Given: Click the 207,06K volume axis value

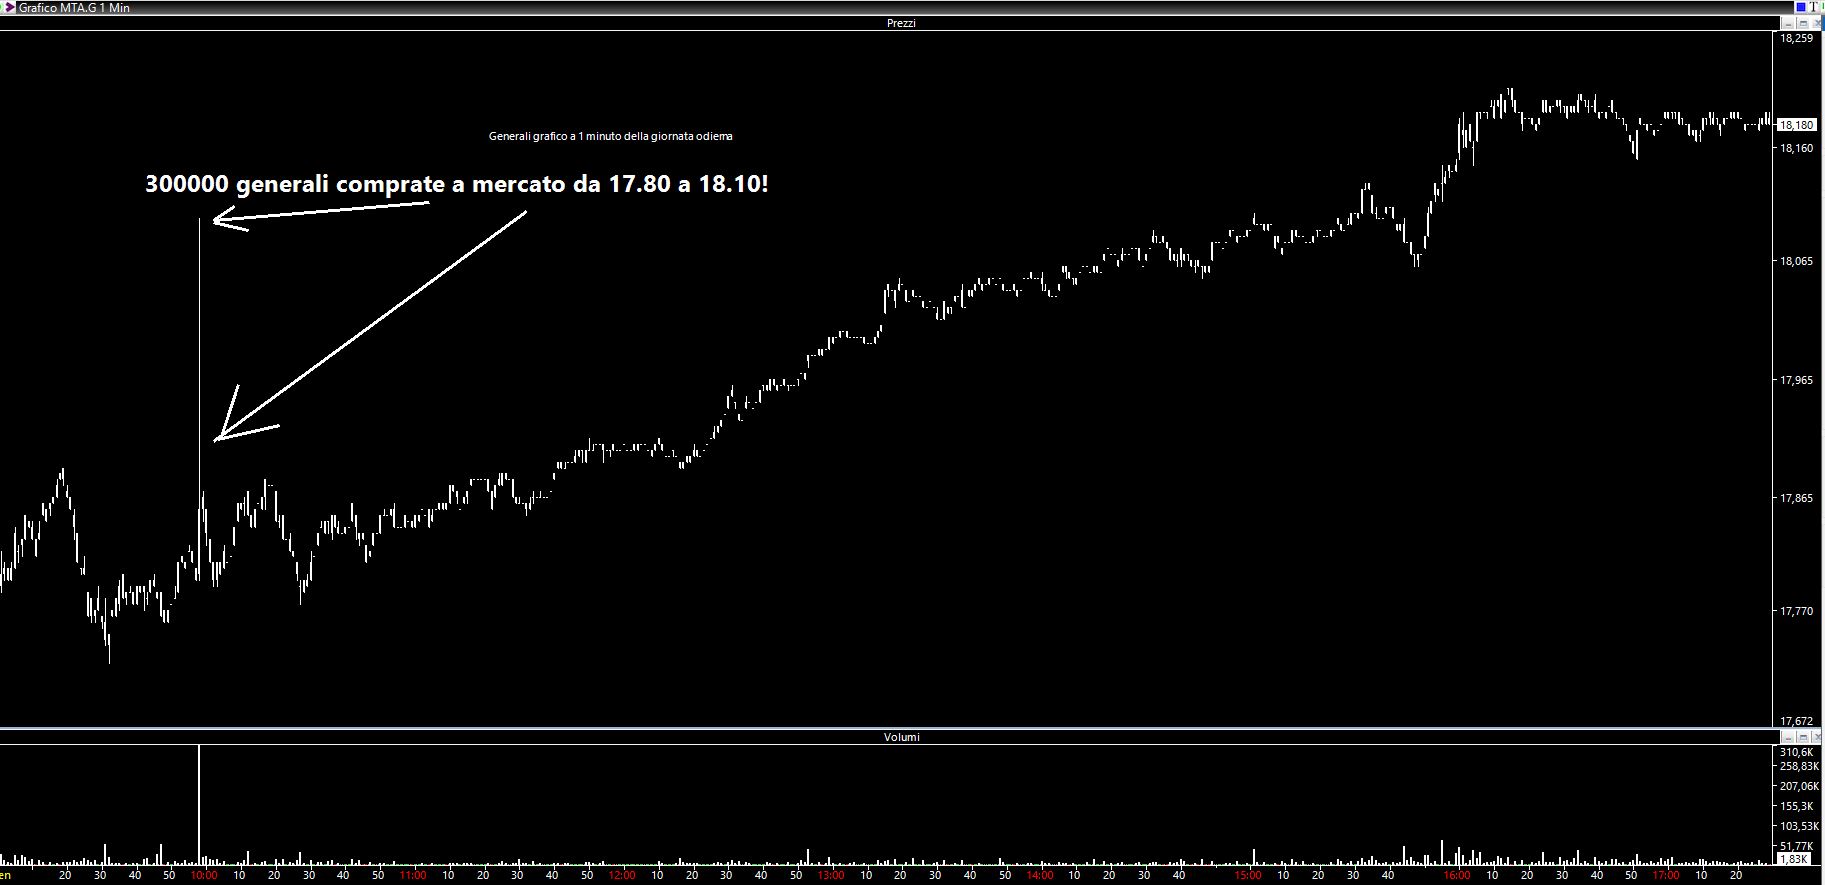Looking at the screenshot, I should pyautogui.click(x=1799, y=786).
